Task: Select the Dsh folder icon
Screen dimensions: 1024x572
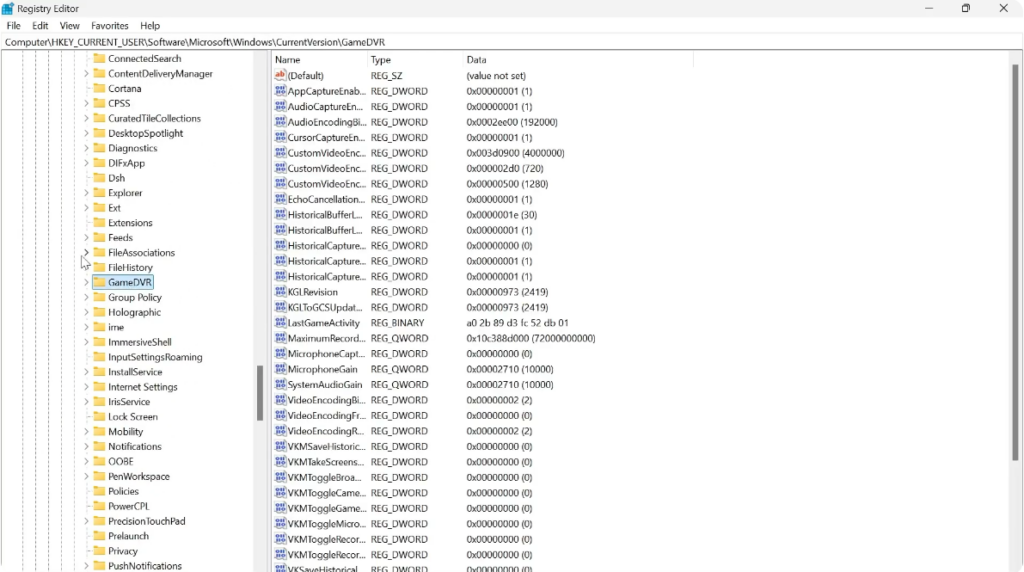Action: pos(99,178)
